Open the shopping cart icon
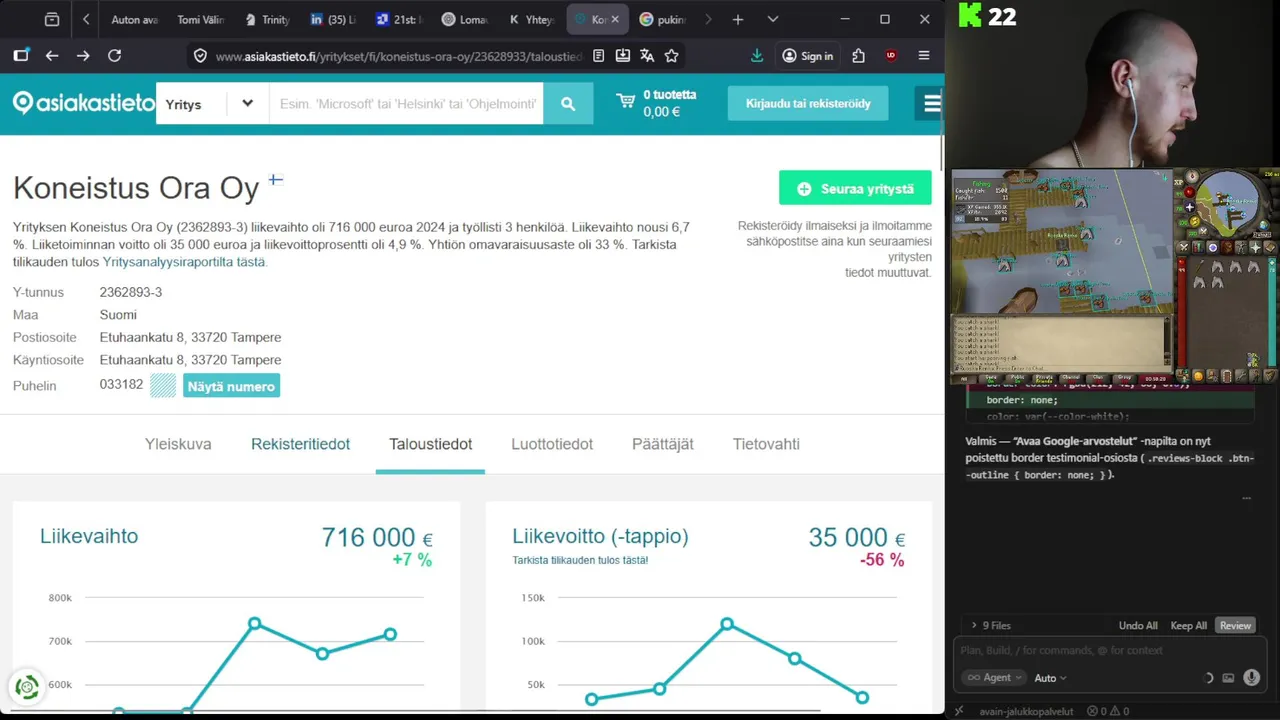 point(626,102)
